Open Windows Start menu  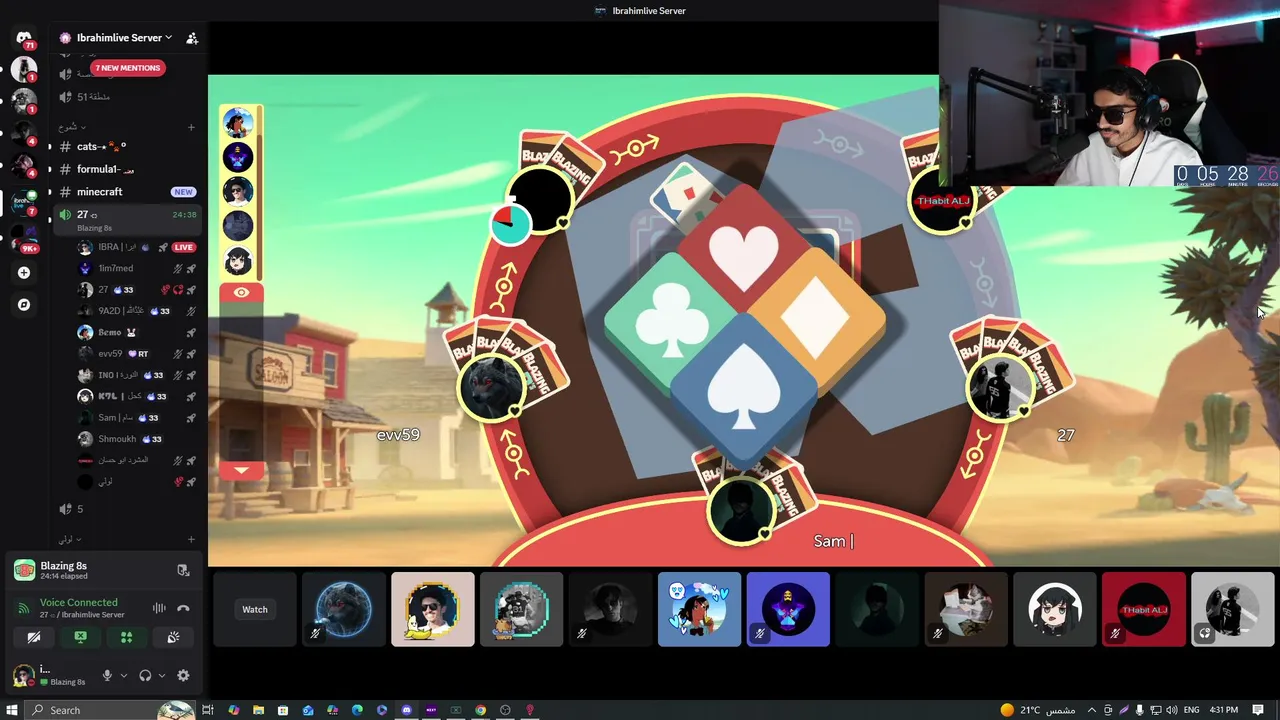(12, 710)
